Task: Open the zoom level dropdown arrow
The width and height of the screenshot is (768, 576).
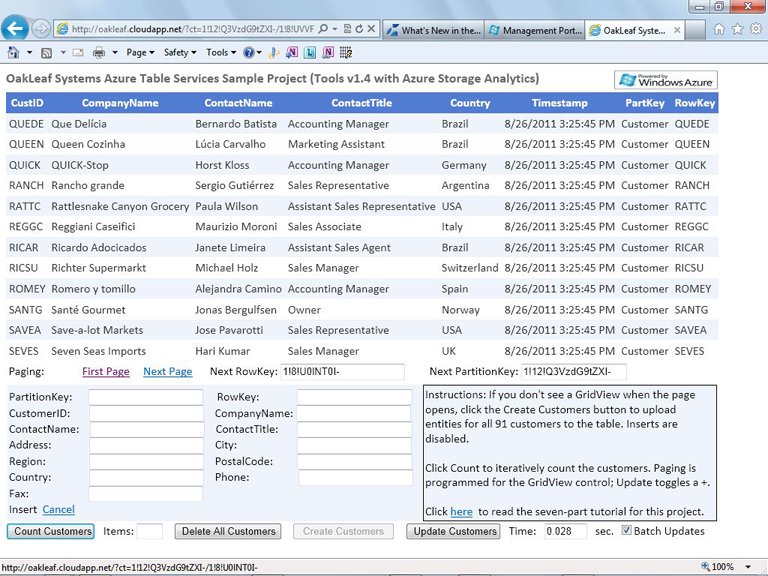Action: [748, 567]
